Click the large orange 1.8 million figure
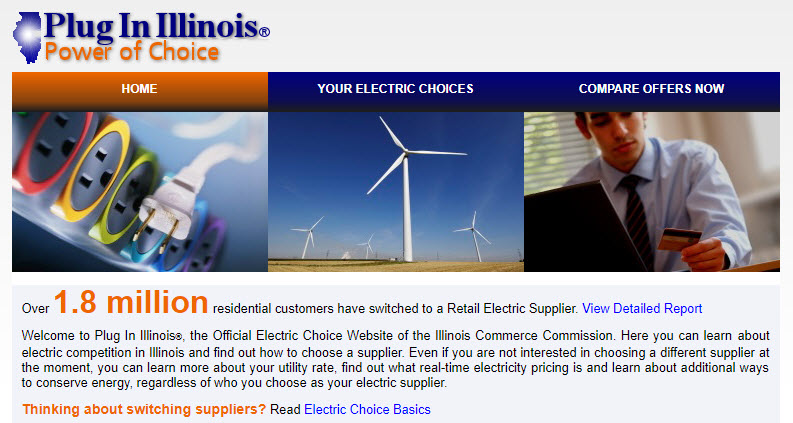793x423 pixels. pyautogui.click(x=131, y=303)
